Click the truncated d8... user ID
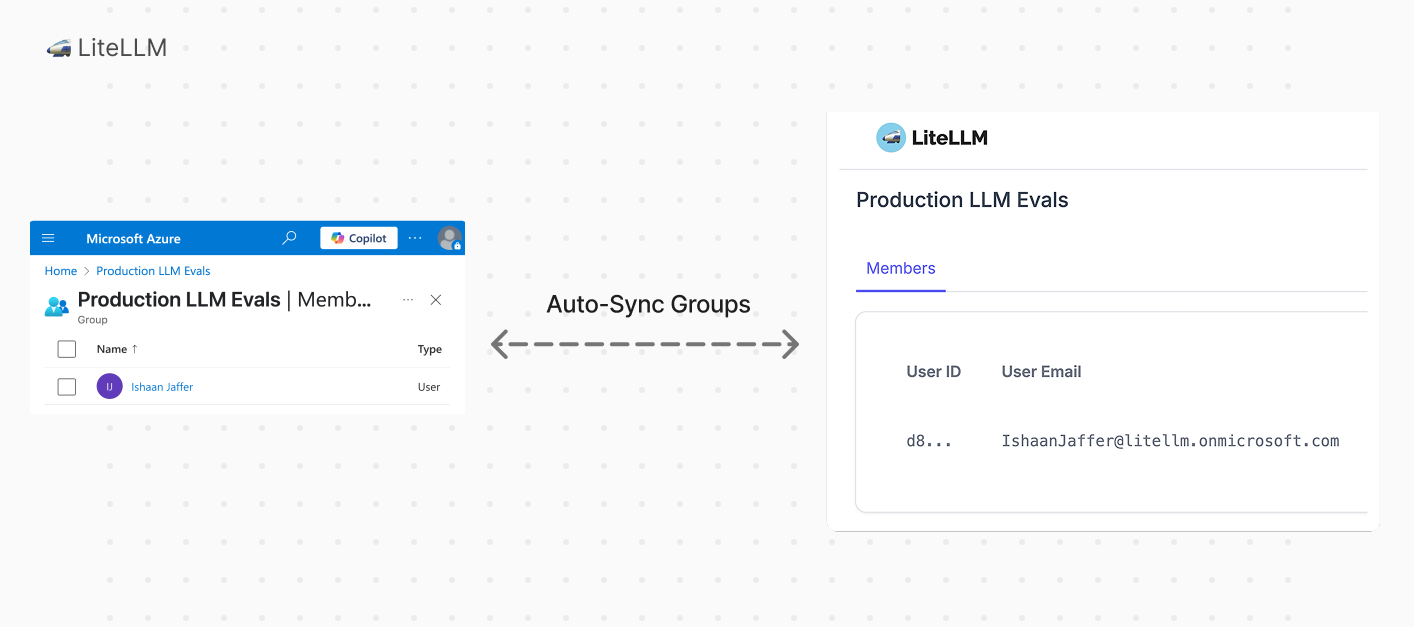Image resolution: width=1414 pixels, height=627 pixels. point(927,441)
